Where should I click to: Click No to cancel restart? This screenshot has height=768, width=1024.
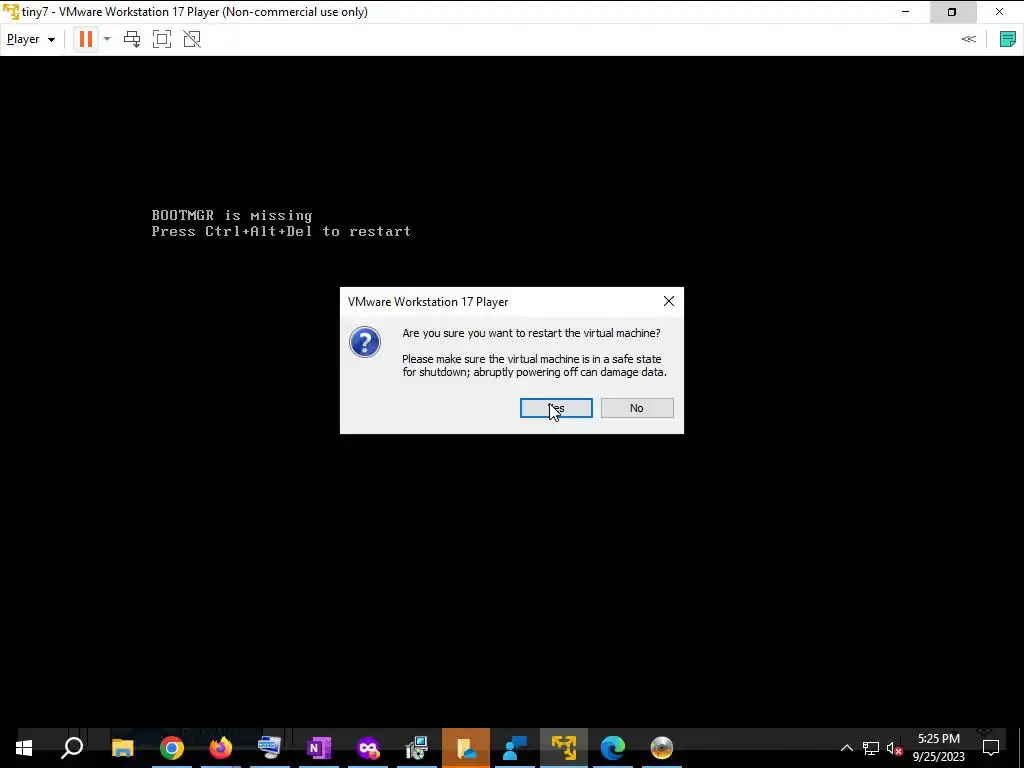pyautogui.click(x=637, y=408)
